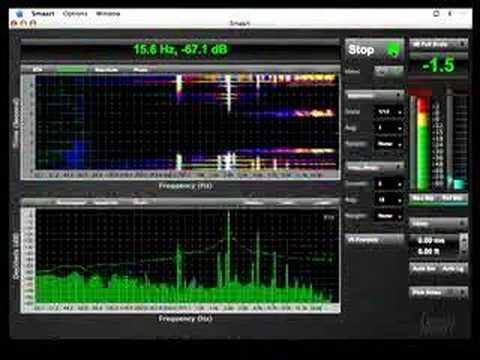Collapse the Frequency Response settings section header
This screenshot has width=480, height=360.
374,166
